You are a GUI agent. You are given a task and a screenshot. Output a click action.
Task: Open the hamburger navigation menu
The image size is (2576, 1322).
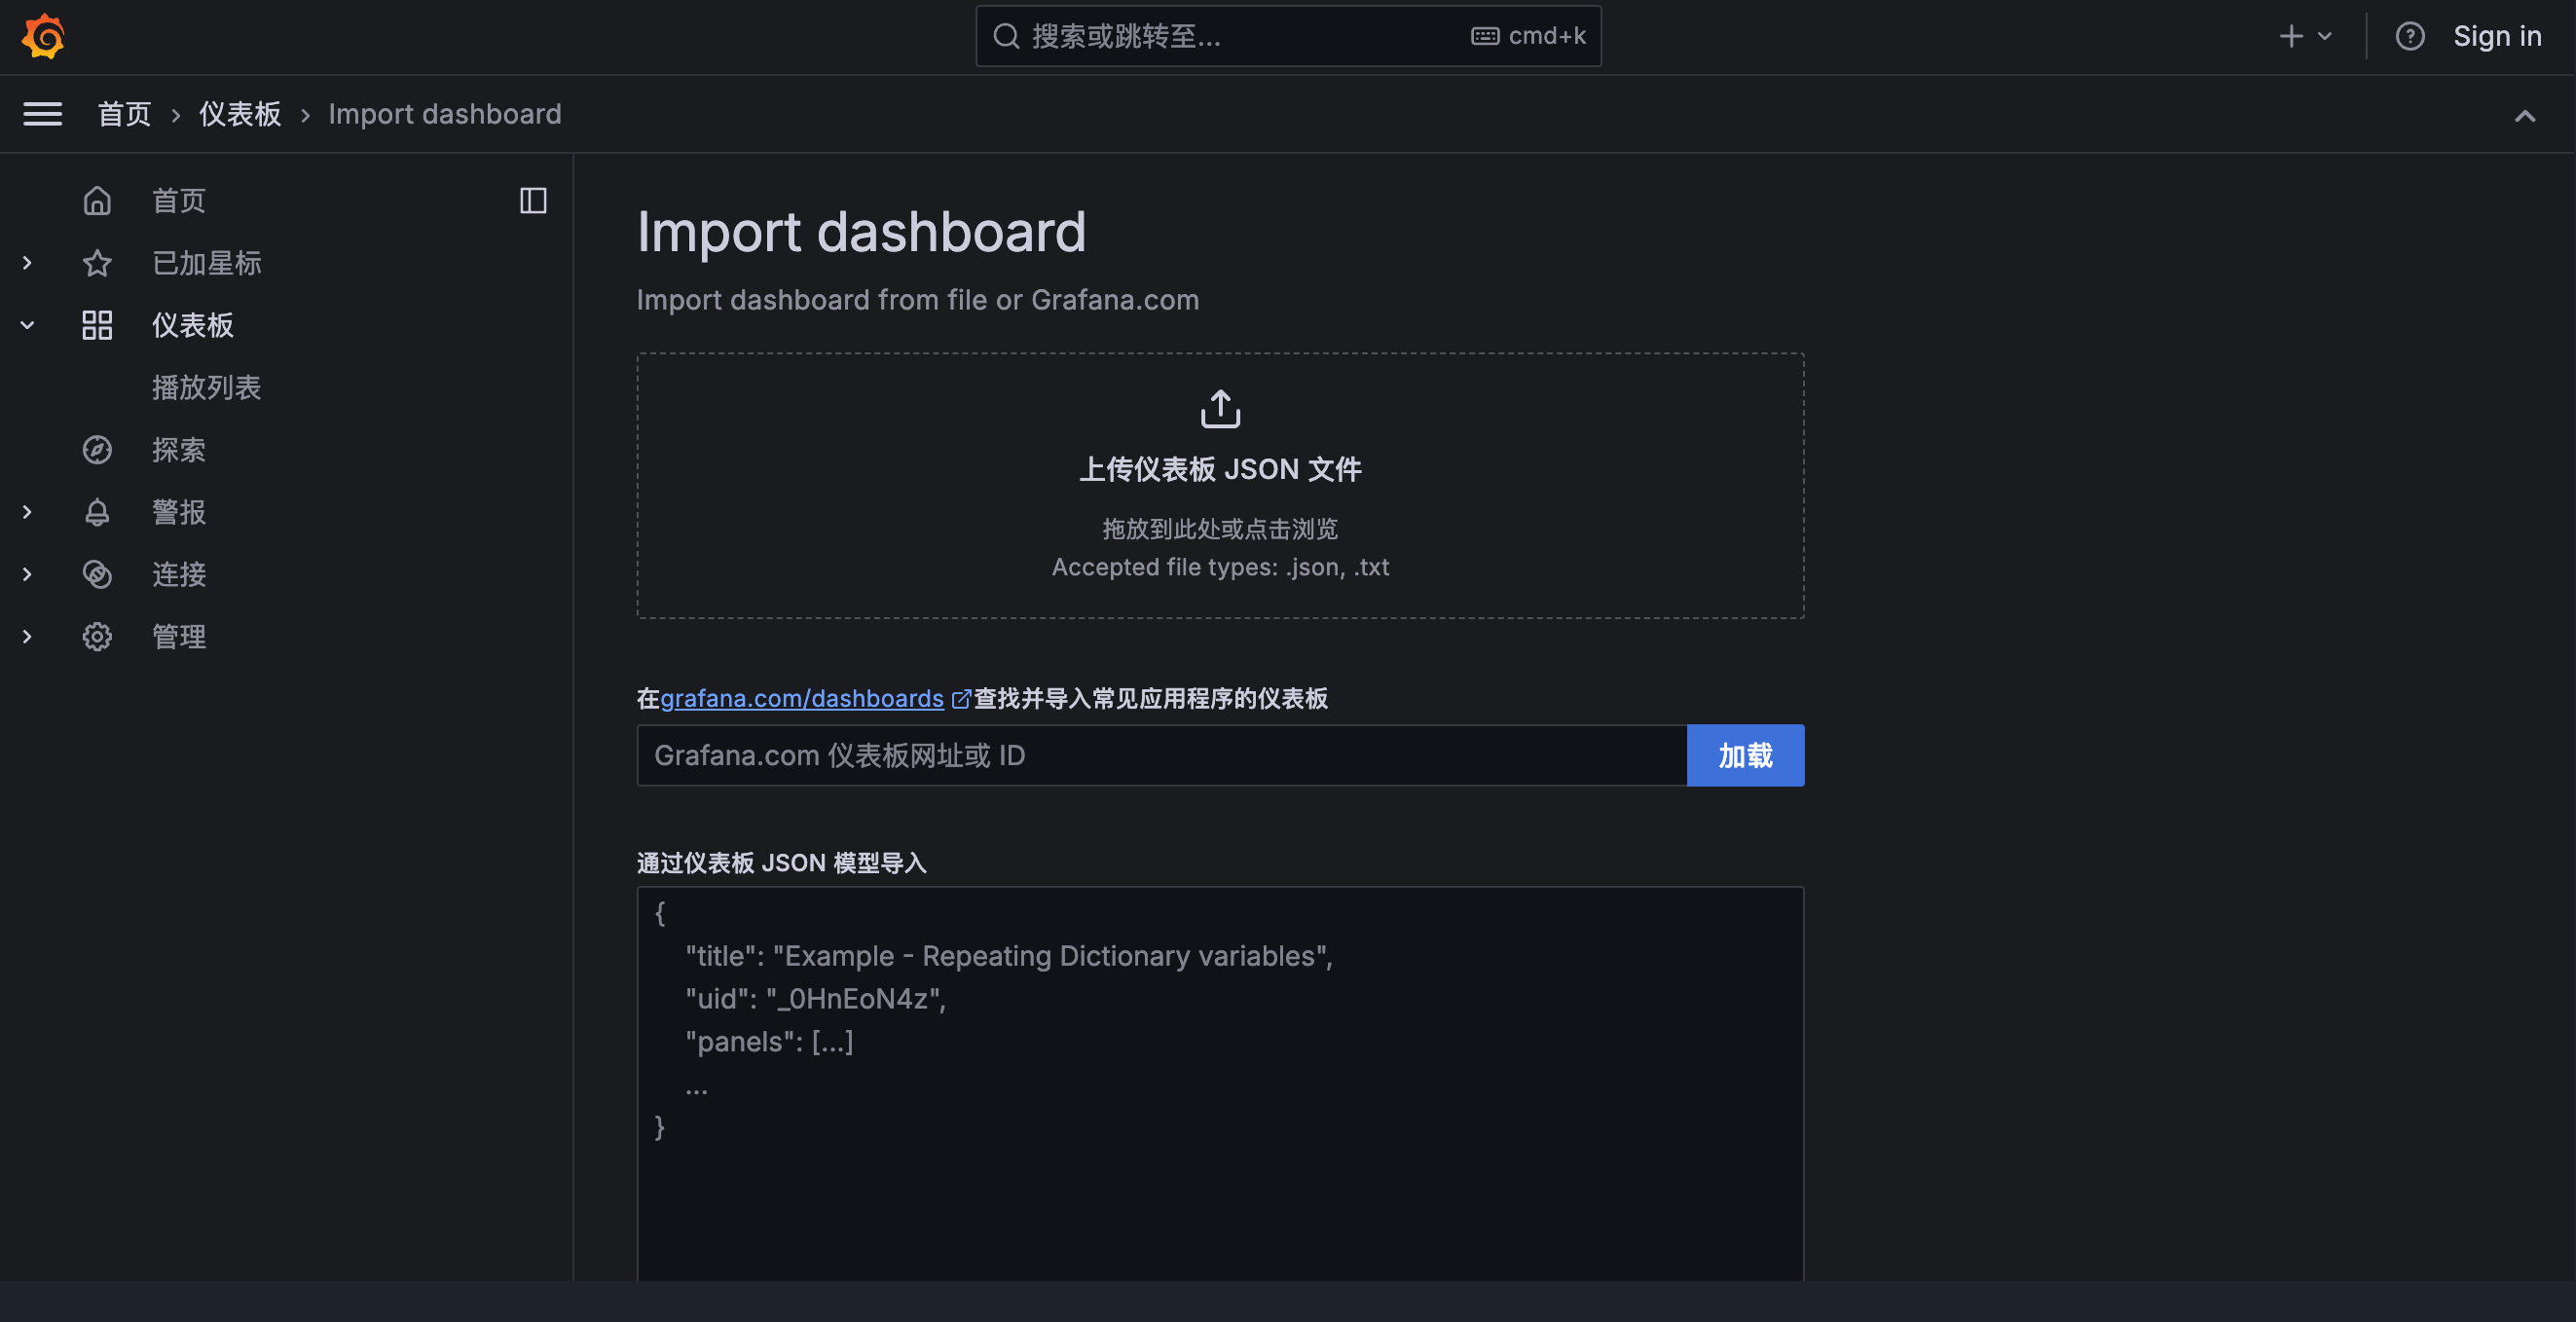(42, 114)
